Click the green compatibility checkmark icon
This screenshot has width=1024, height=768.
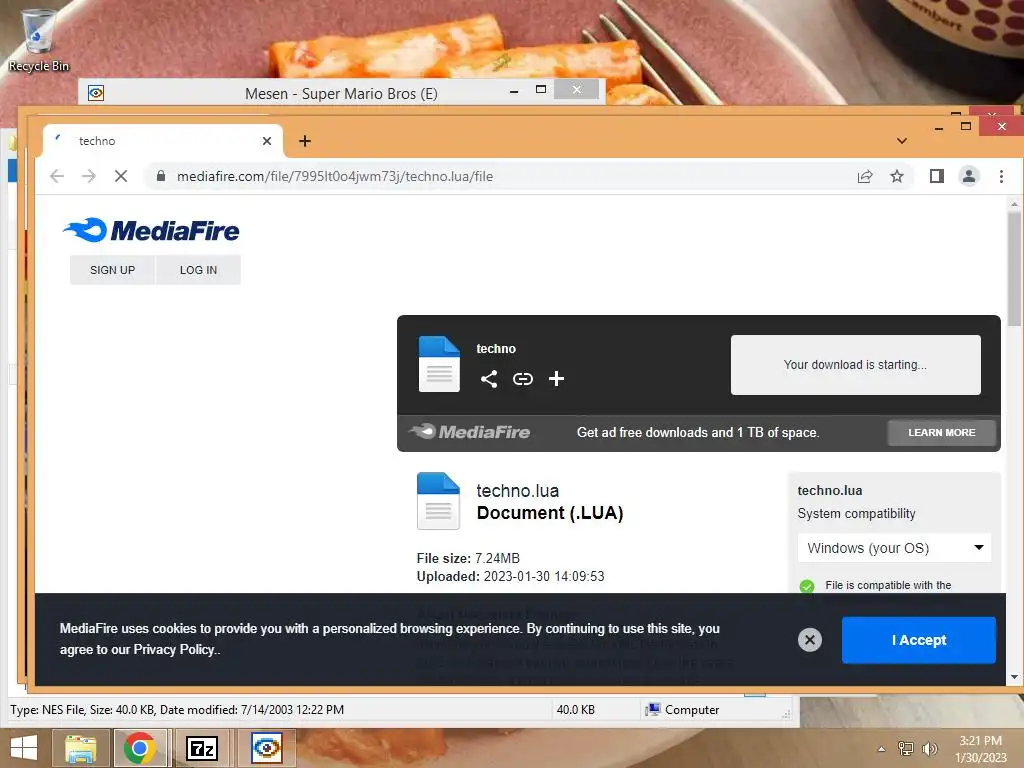[807, 586]
